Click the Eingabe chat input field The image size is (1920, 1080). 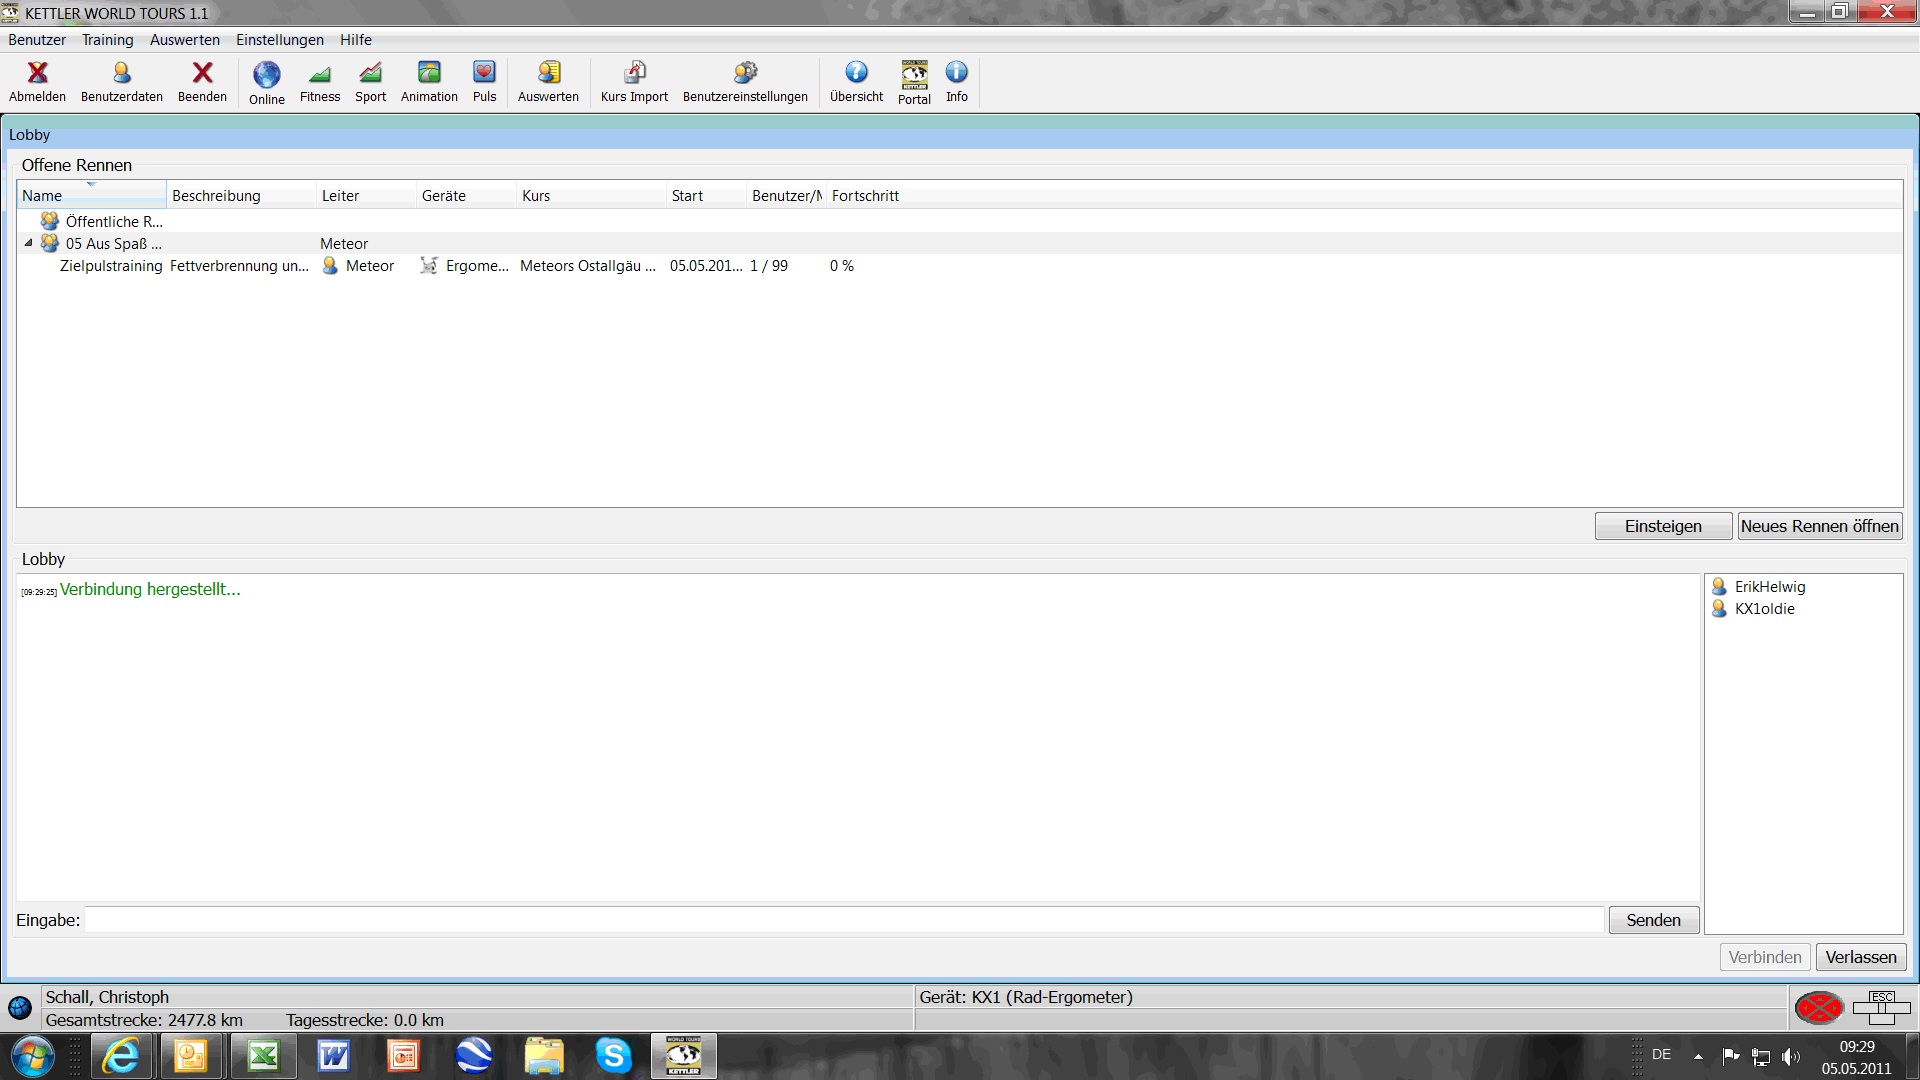pos(844,920)
